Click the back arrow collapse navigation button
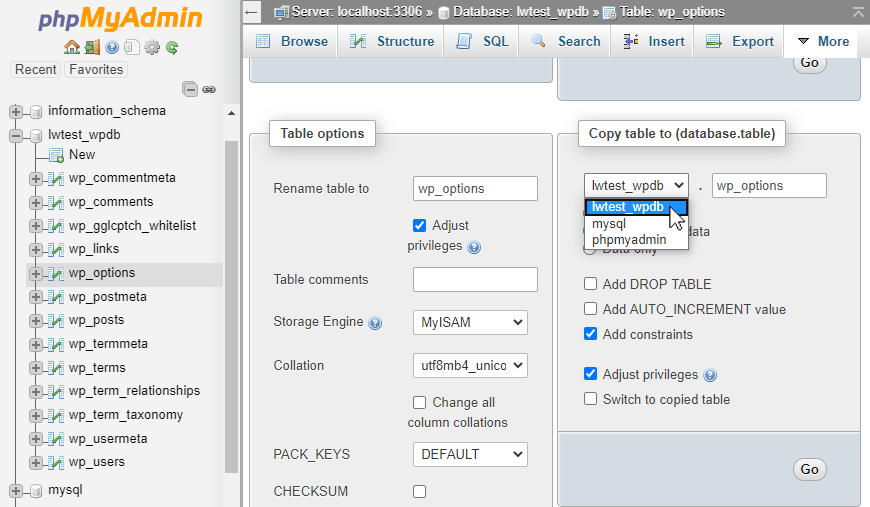 tap(251, 12)
